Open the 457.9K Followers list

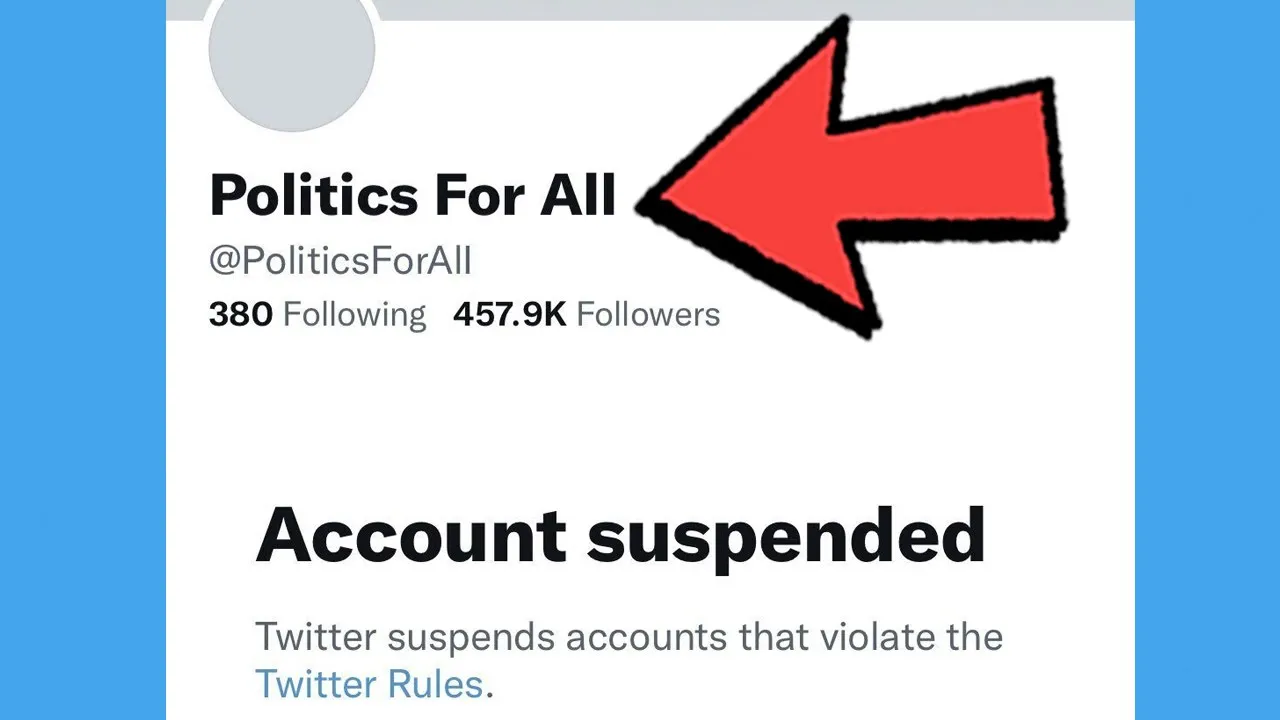(x=586, y=315)
